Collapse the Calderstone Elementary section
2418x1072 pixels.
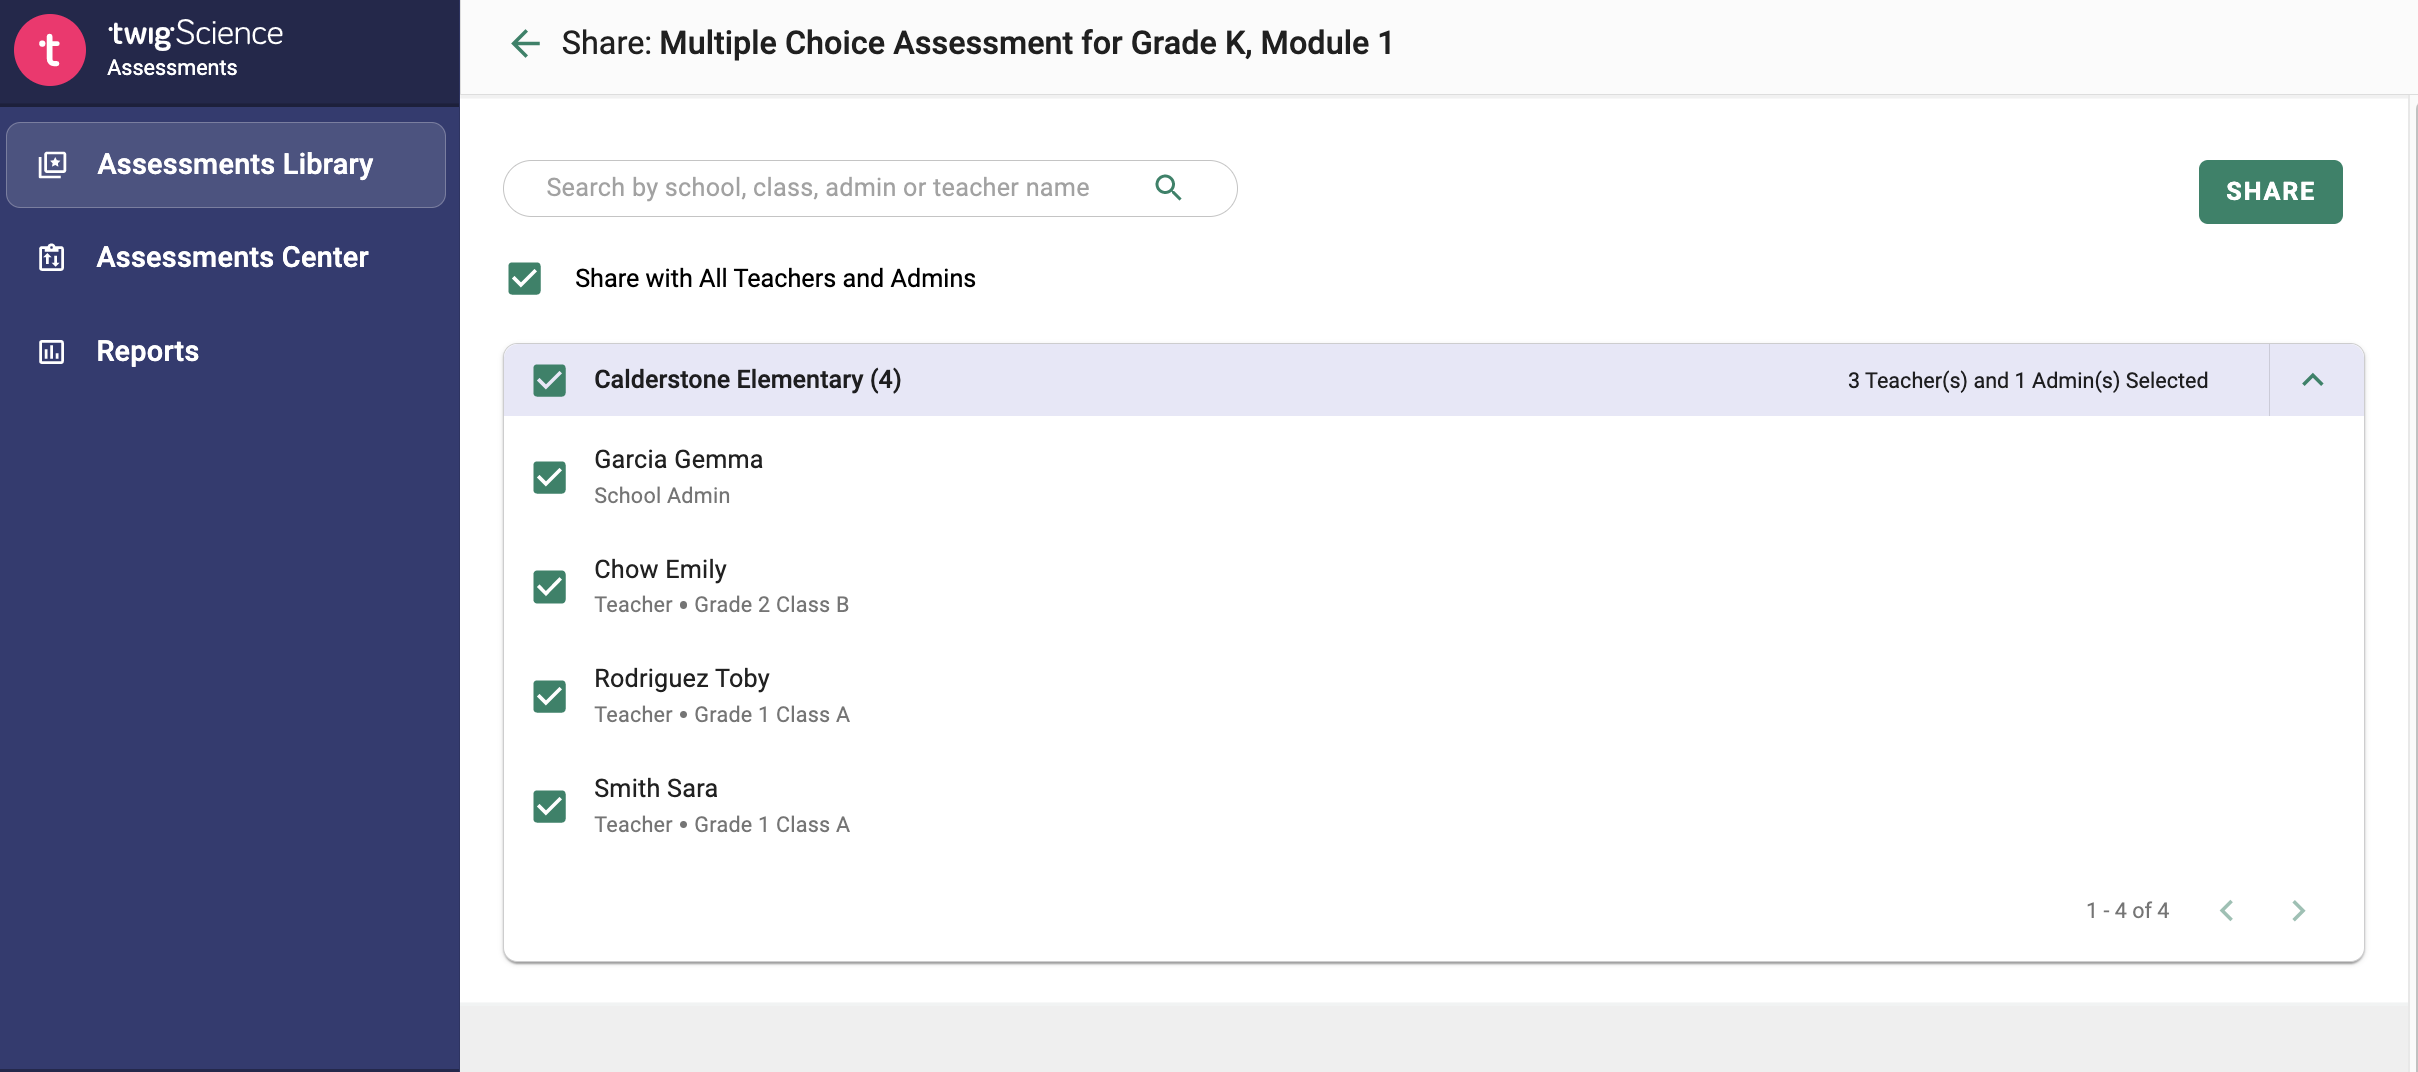click(2313, 380)
